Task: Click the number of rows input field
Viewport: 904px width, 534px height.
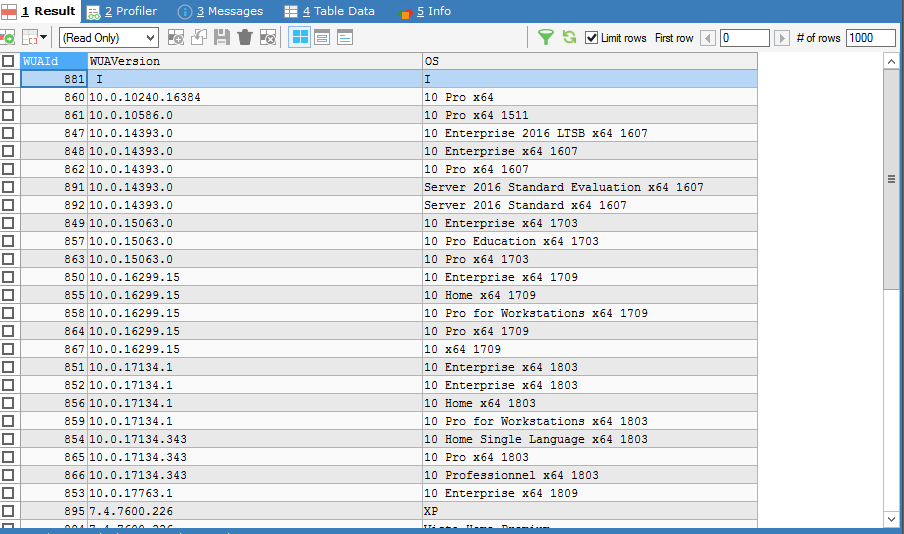Action: [x=870, y=38]
